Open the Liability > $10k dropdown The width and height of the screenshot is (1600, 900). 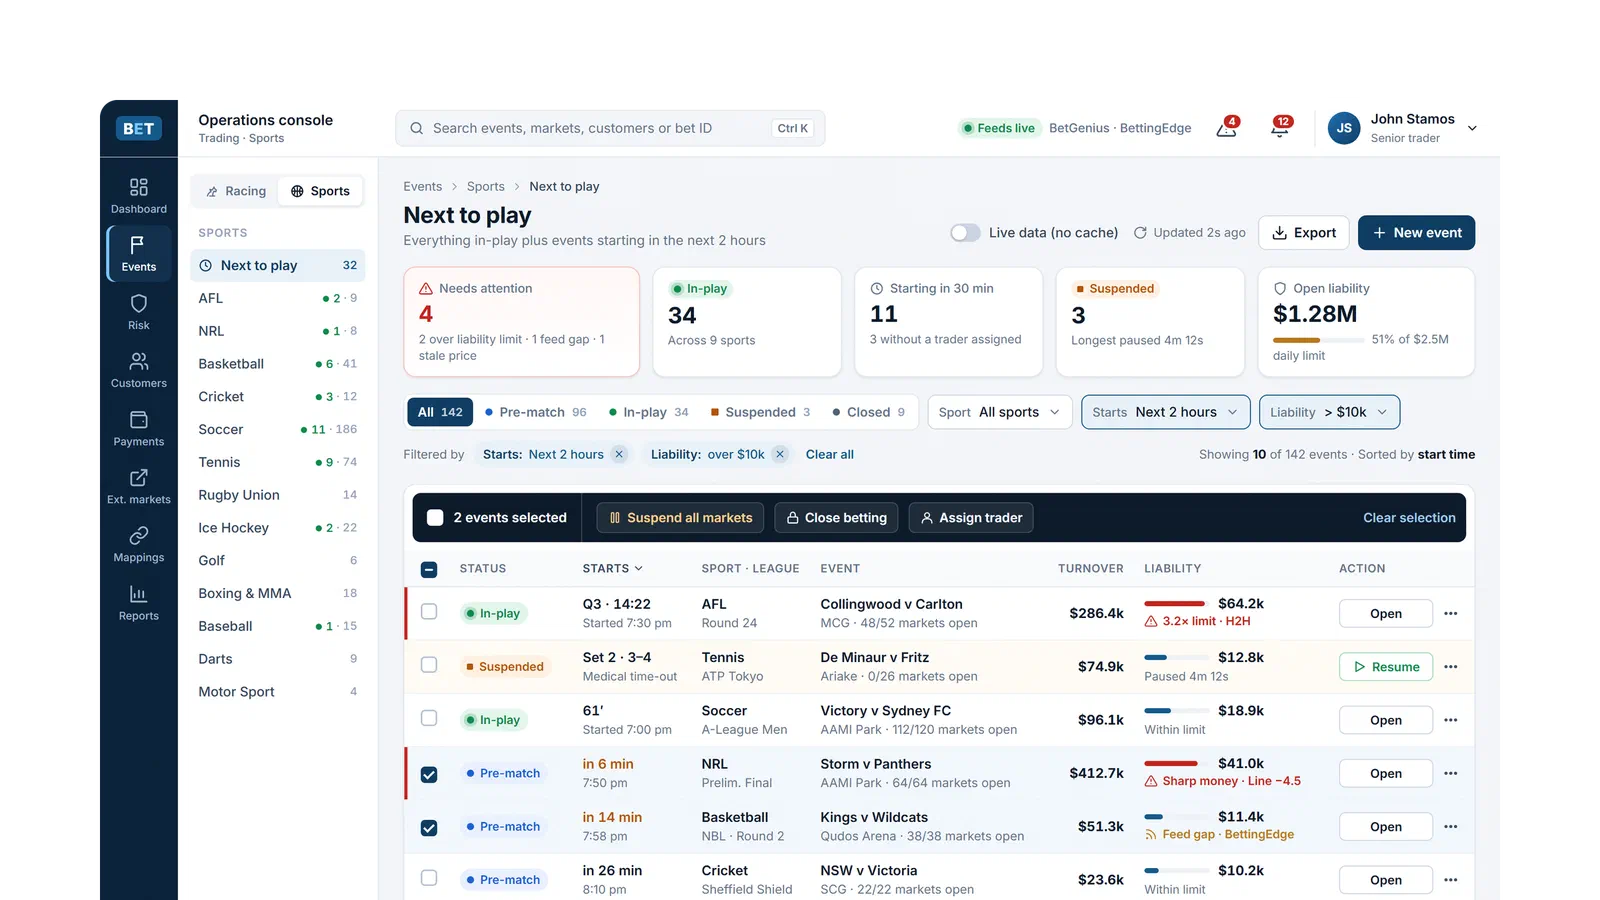(1329, 412)
